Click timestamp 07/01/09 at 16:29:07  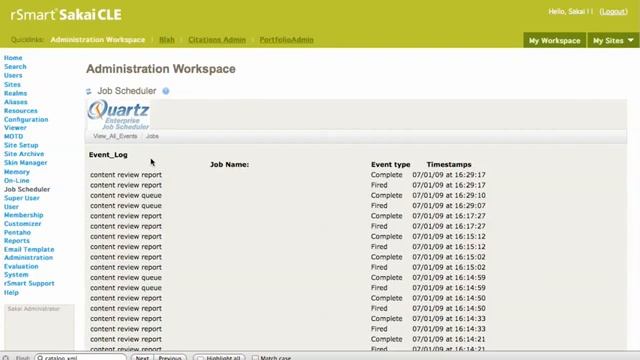[449, 206]
